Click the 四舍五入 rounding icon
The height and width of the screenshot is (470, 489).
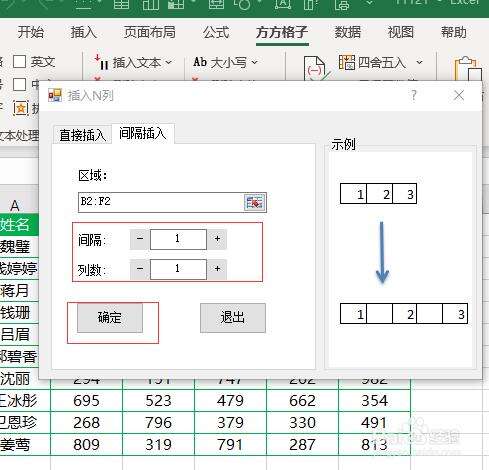(x=347, y=62)
